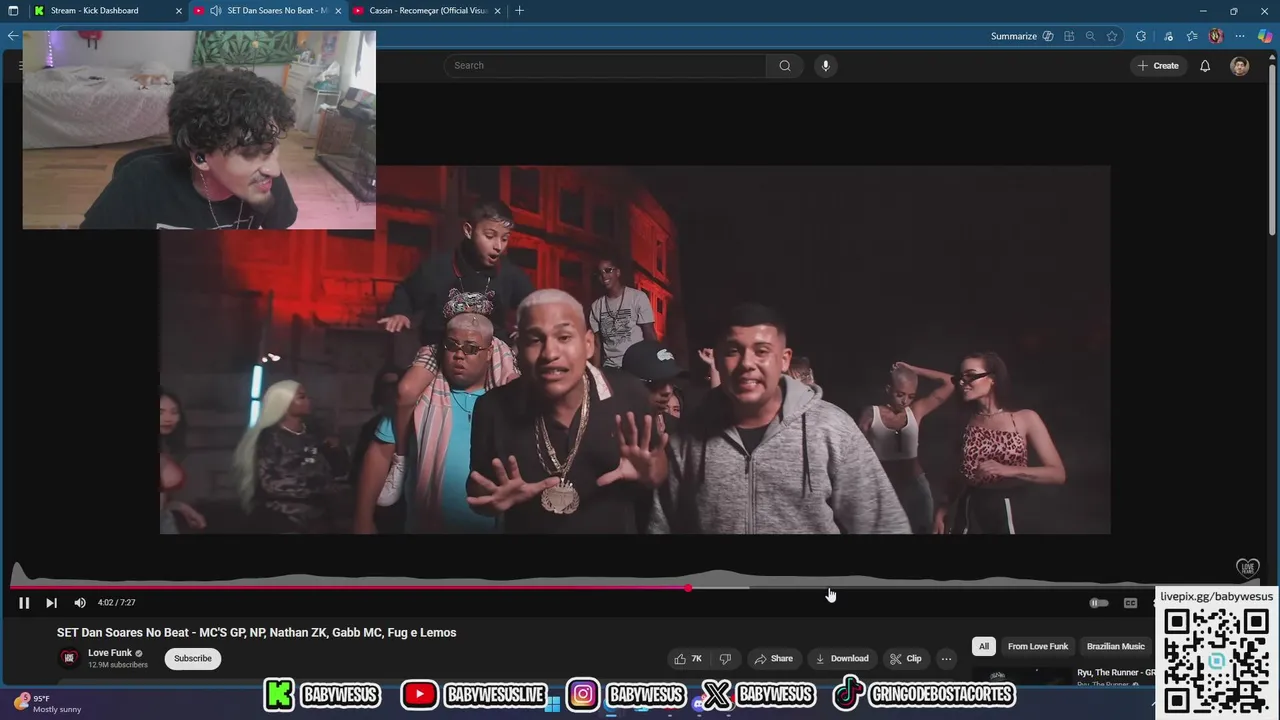The height and width of the screenshot is (720, 1280).
Task: Click the Copilot summarize icon beside Summarize
Action: tap(1048, 36)
